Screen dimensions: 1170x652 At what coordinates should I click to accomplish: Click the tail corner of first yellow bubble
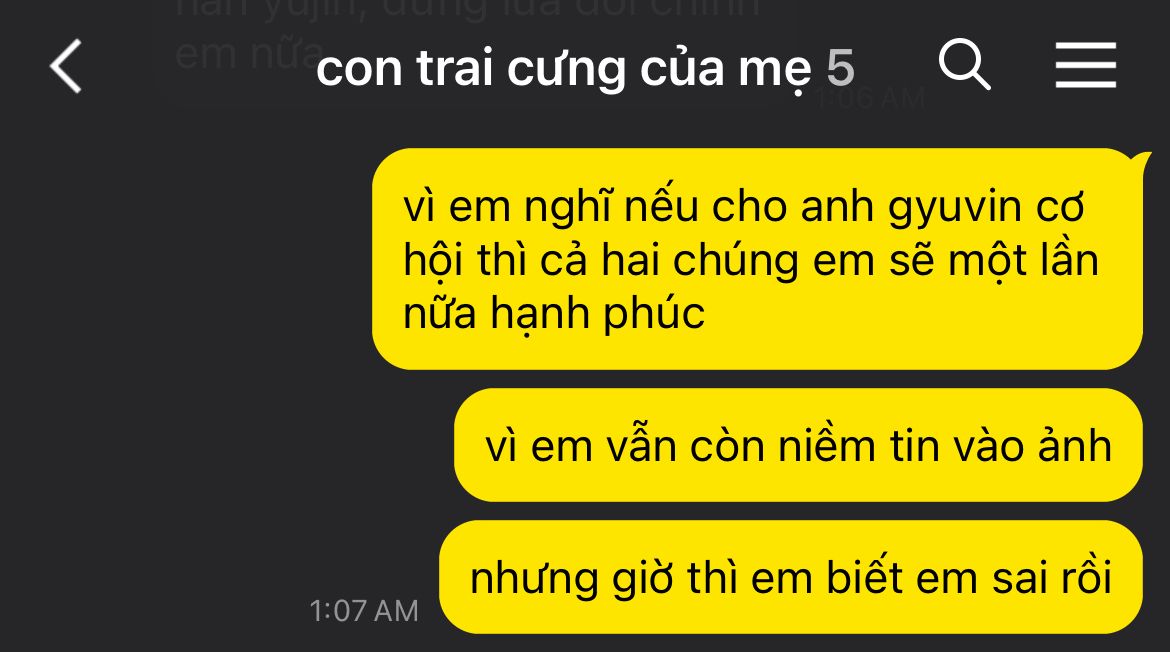pyautogui.click(x=1142, y=159)
